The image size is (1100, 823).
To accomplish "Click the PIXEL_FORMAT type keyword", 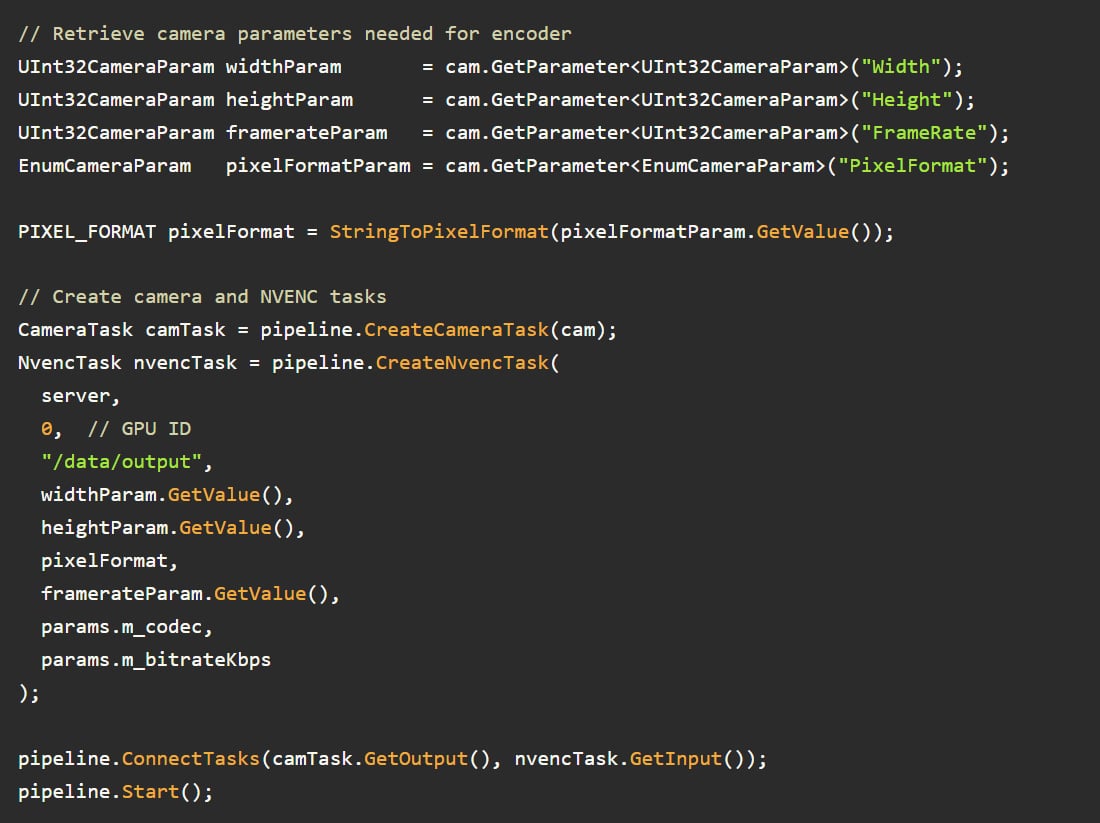I will (x=87, y=232).
